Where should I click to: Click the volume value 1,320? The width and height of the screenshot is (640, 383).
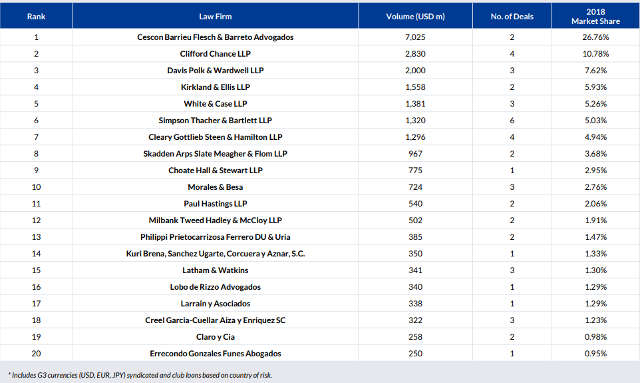pyautogui.click(x=416, y=120)
